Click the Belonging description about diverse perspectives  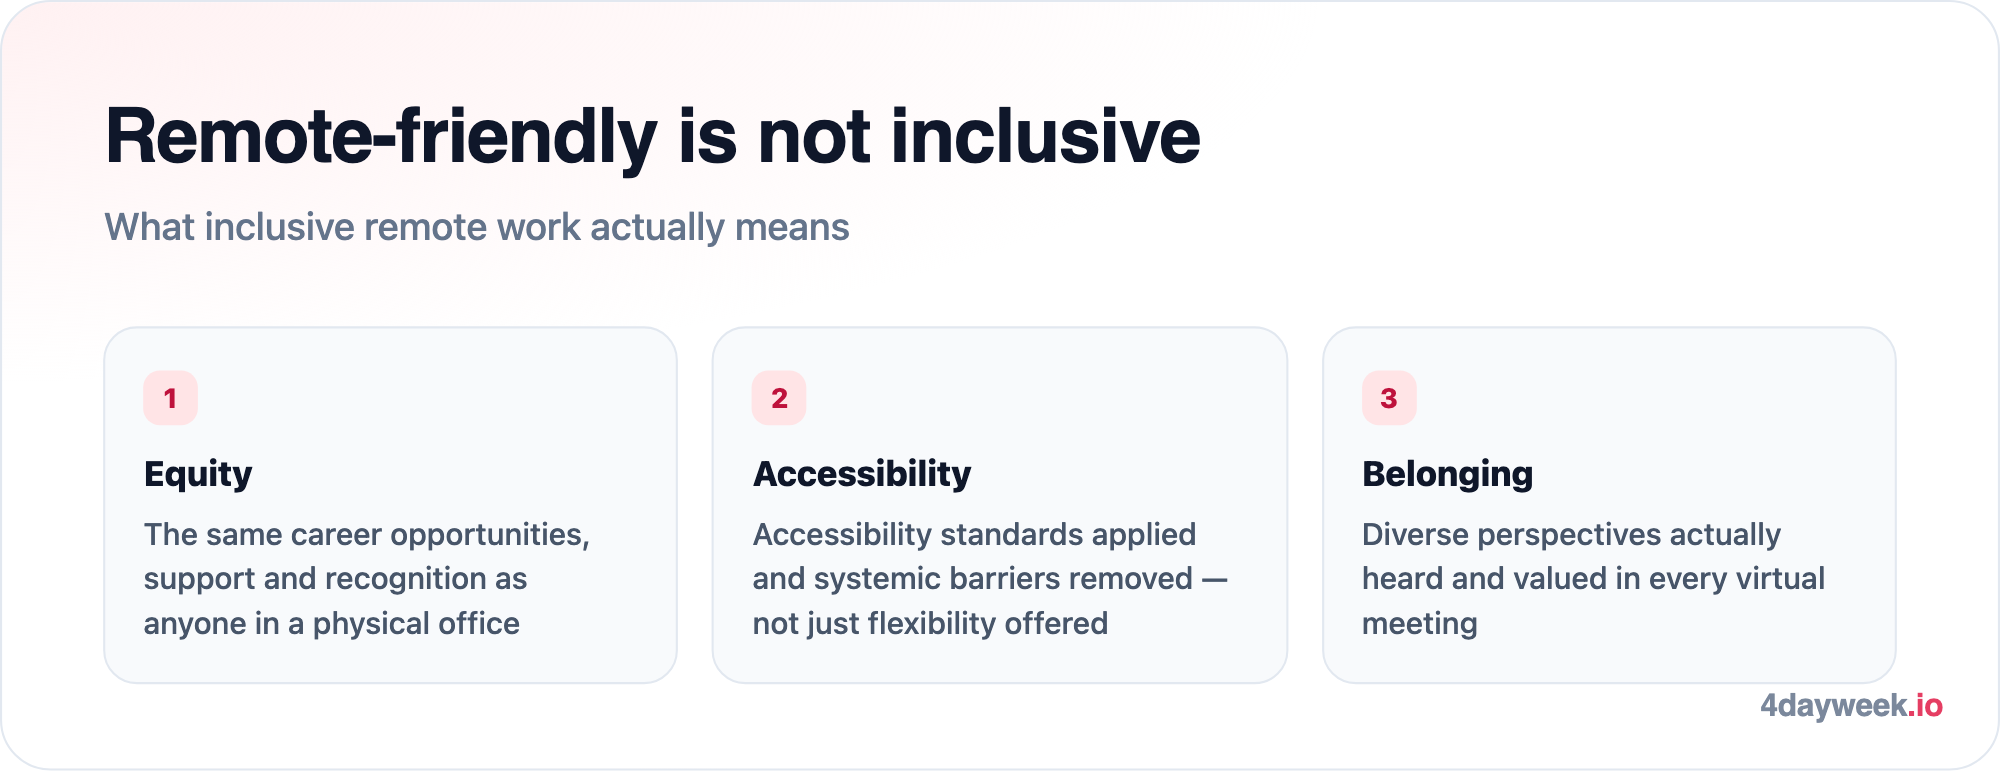(1593, 579)
